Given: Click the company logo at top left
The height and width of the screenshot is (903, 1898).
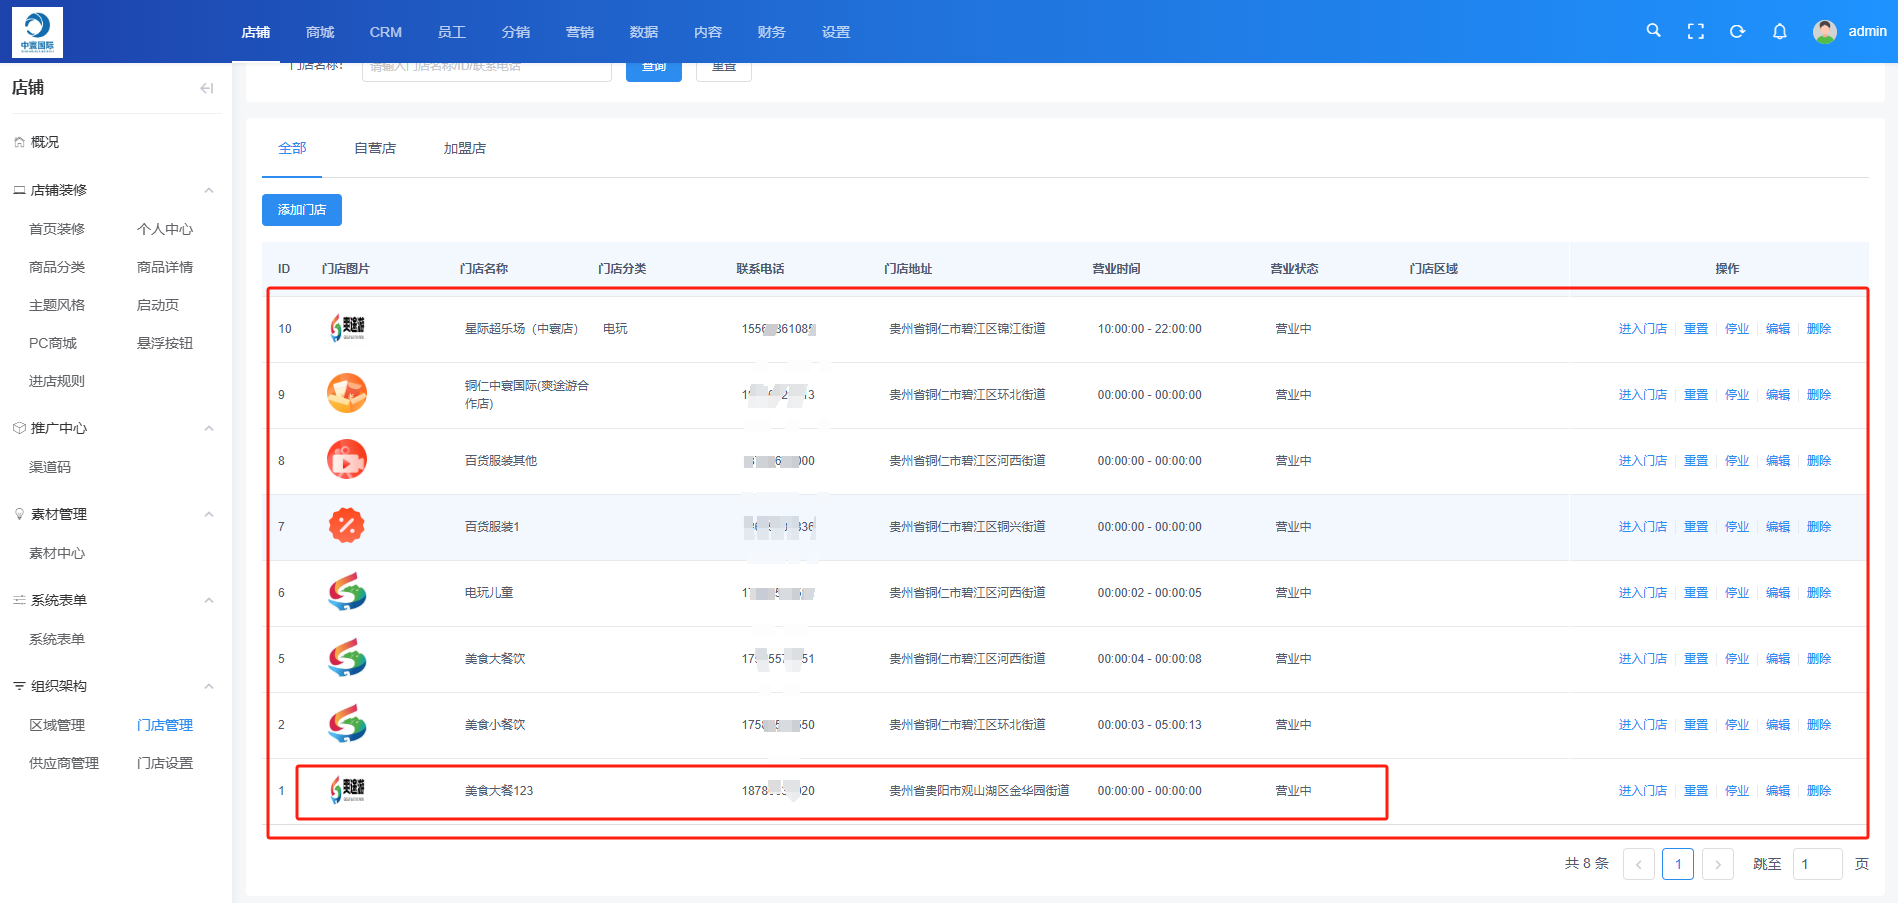Looking at the screenshot, I should click(37, 32).
